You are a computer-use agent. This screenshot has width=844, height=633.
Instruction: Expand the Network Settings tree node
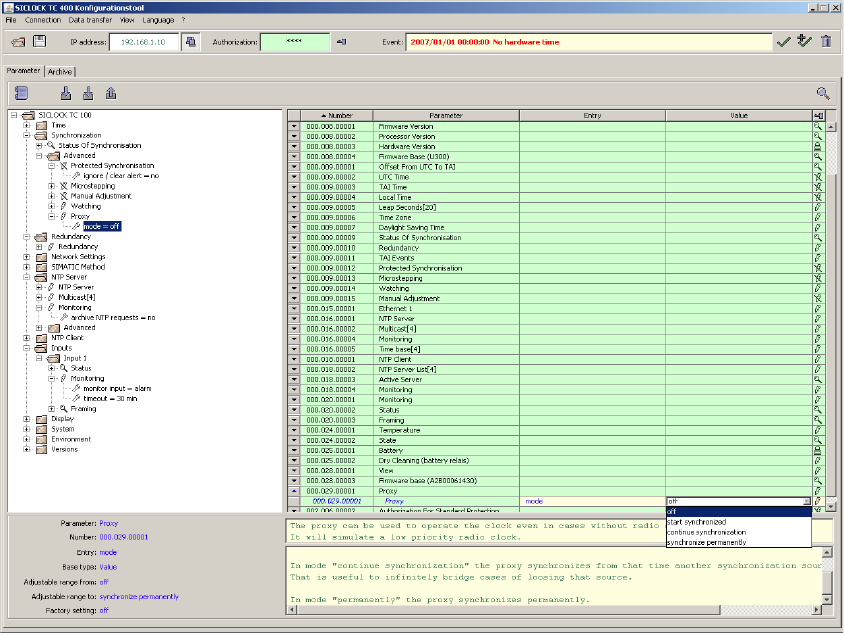click(27, 256)
